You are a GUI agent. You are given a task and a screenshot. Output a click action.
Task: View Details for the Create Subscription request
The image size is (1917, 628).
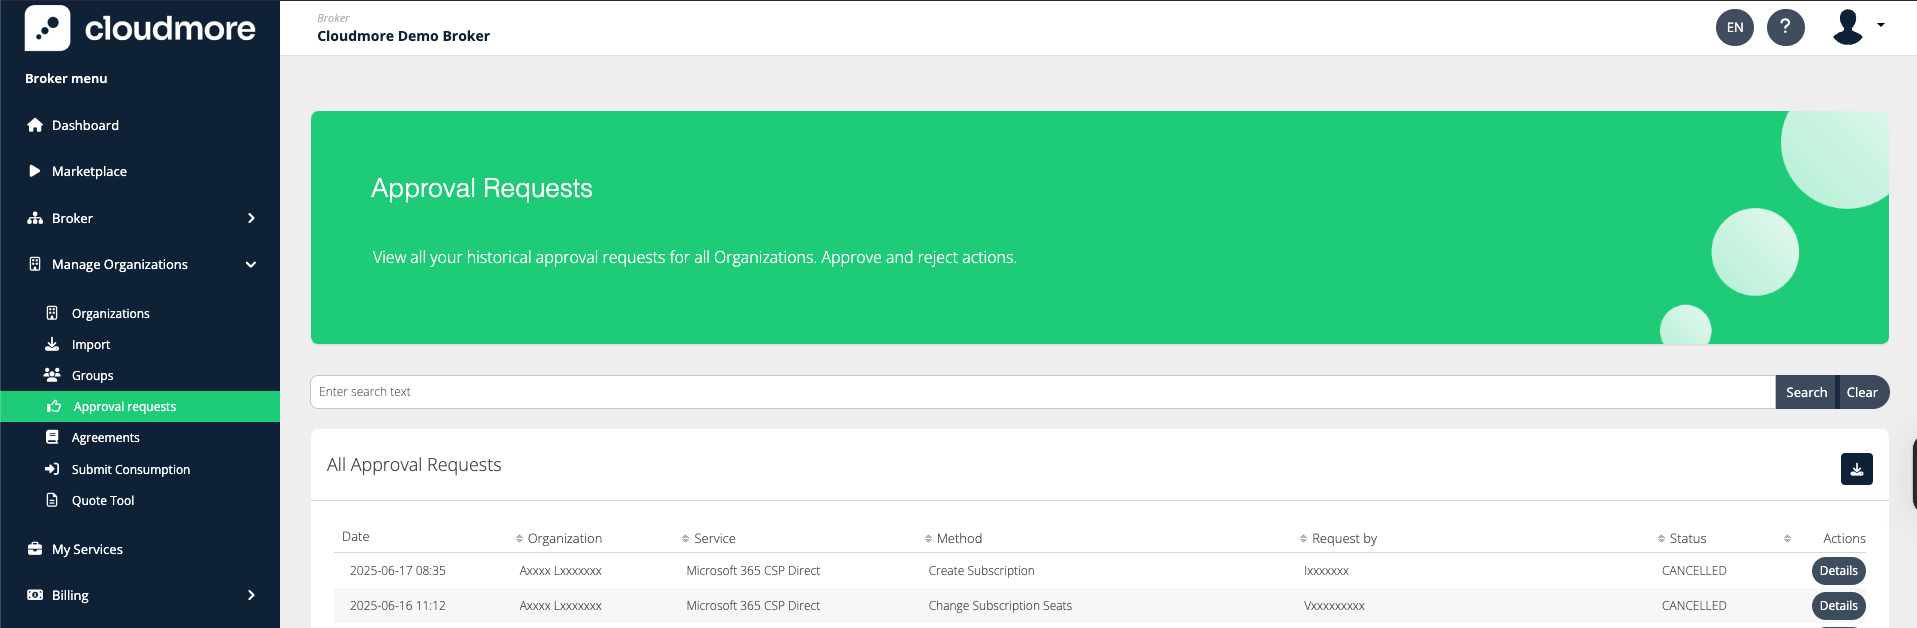coord(1838,571)
